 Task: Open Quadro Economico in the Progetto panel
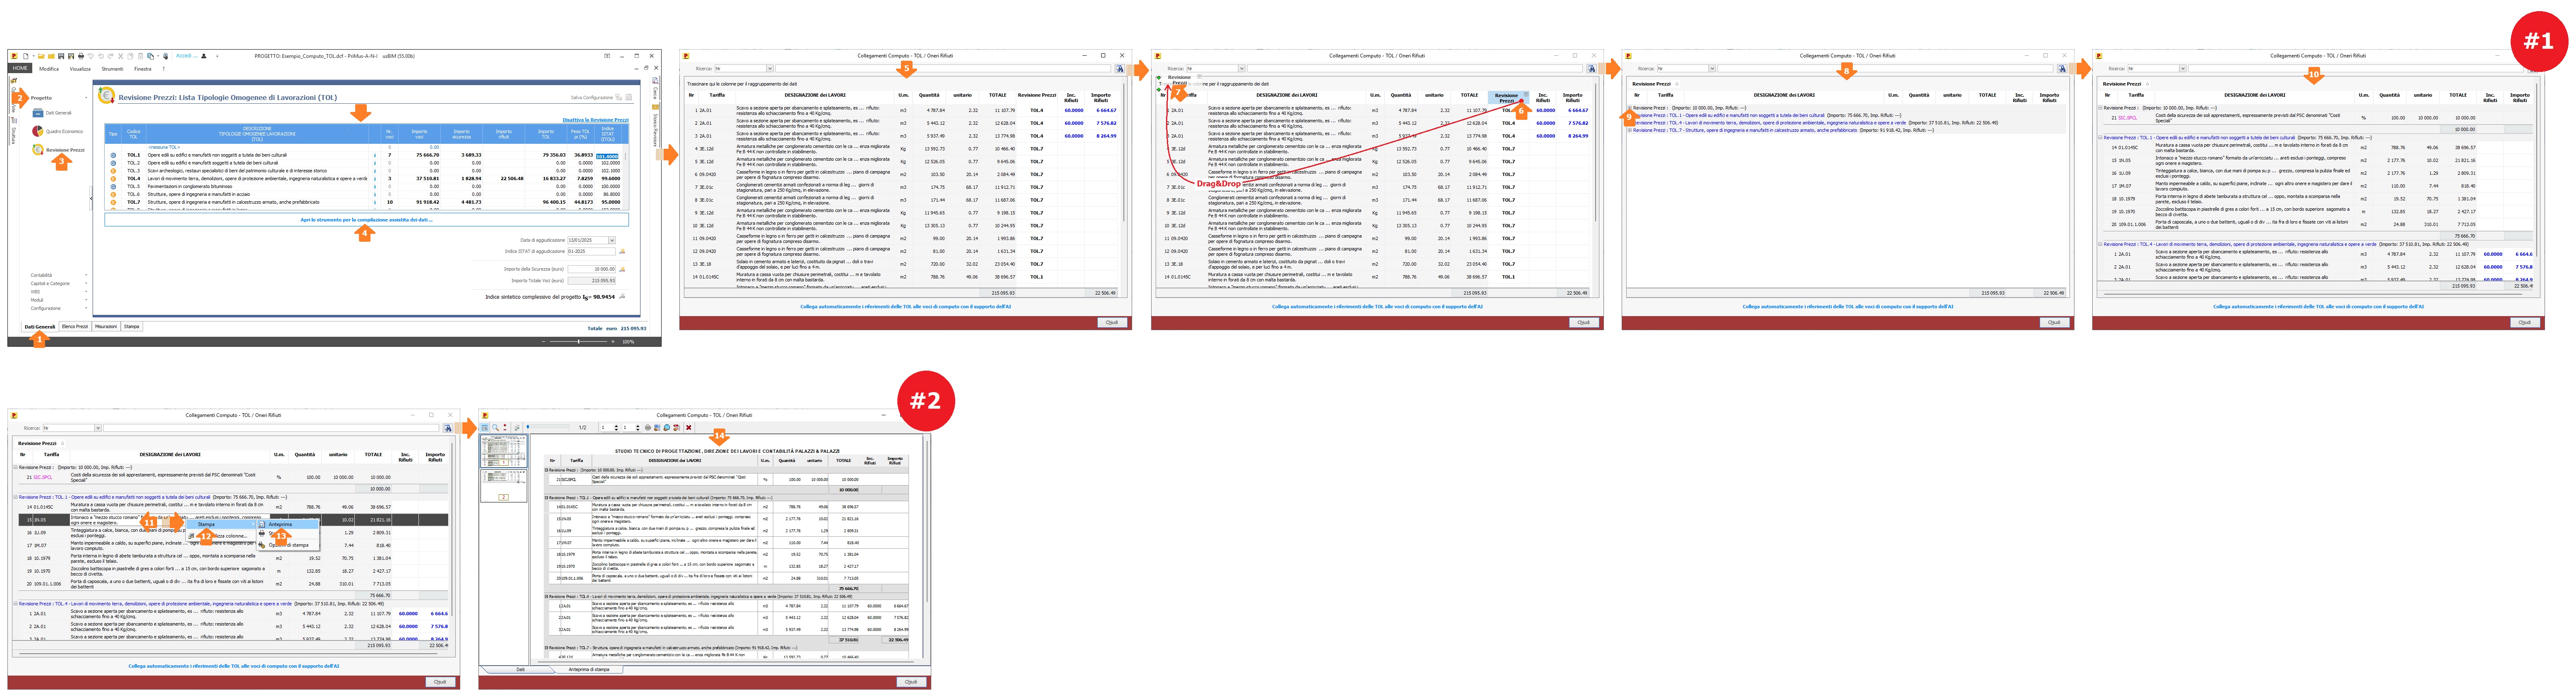pyautogui.click(x=58, y=131)
